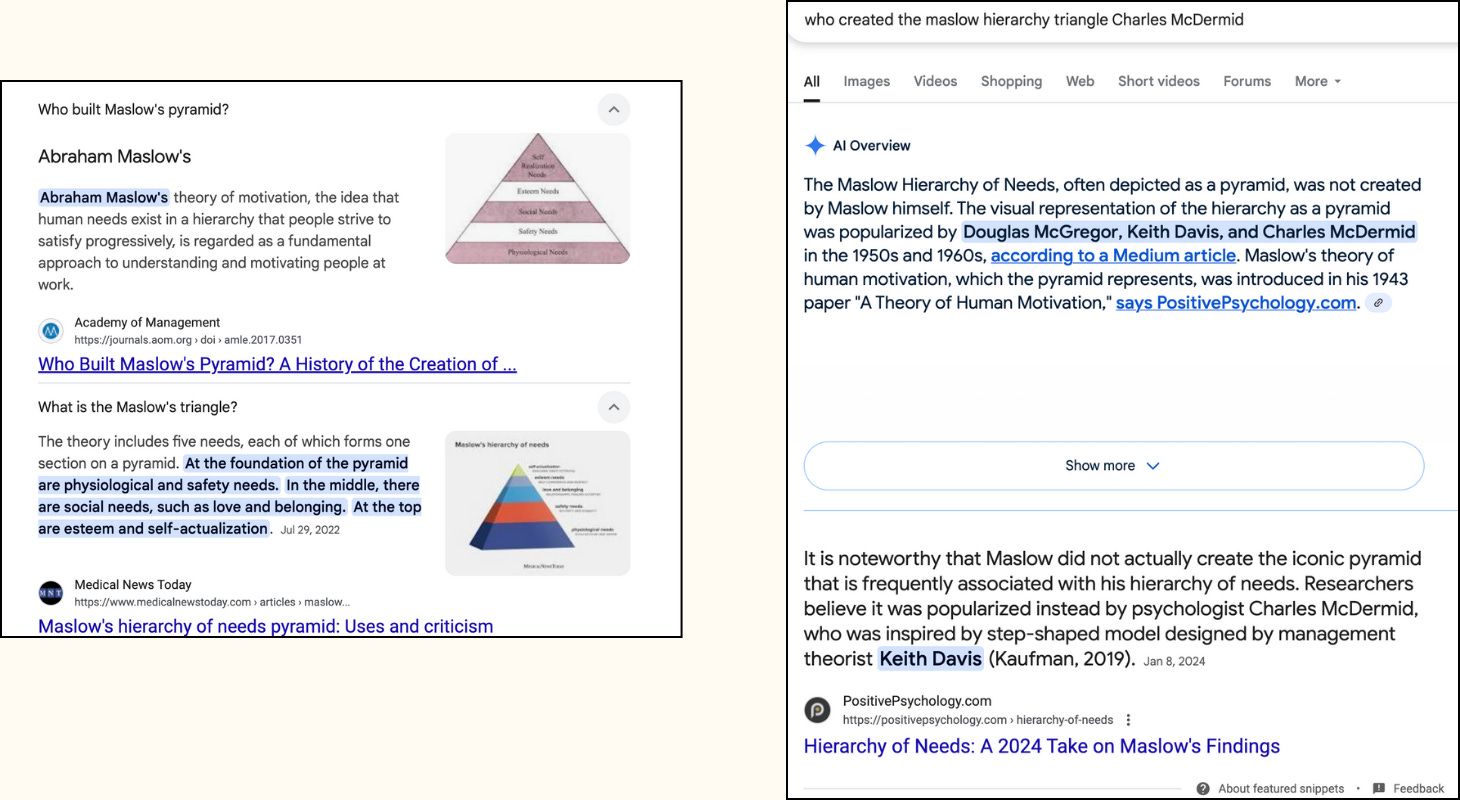Open 'Who Built Maslow's Pyramid? A History' link
This screenshot has height=800, width=1460.
pyautogui.click(x=277, y=364)
